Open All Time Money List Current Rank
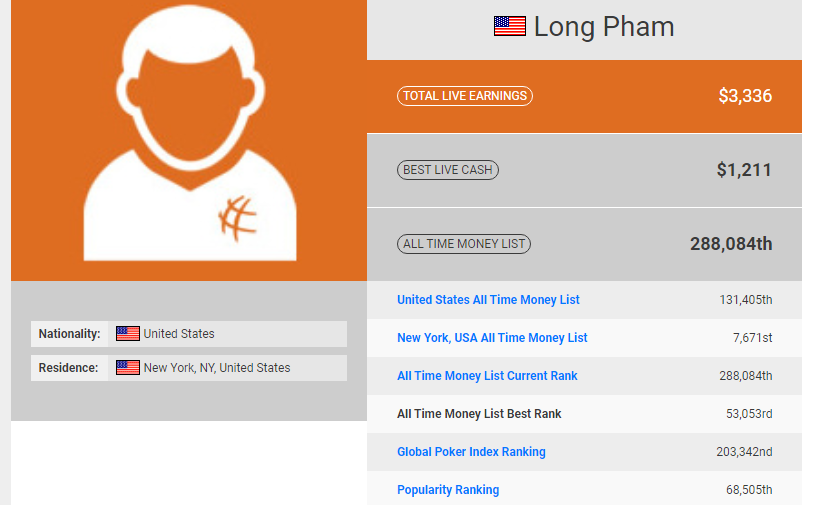Screen dimensions: 816x505 487,376
